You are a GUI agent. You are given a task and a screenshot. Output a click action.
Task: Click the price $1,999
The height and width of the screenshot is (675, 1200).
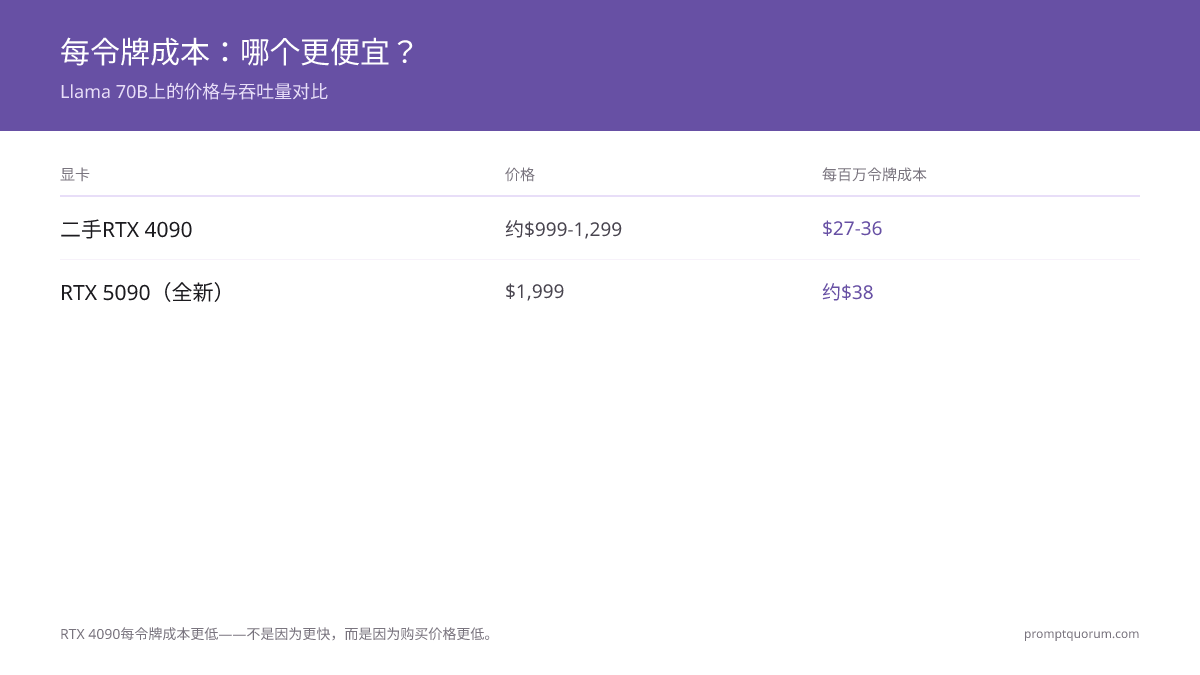point(534,291)
